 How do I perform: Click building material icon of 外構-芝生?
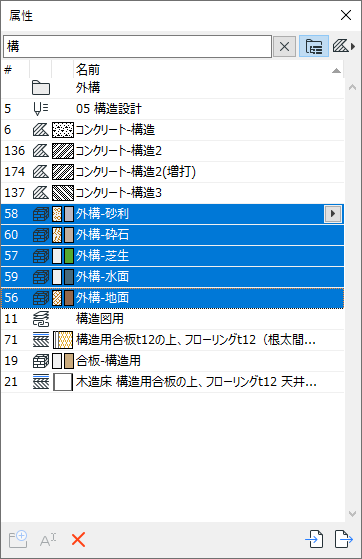click(41, 256)
